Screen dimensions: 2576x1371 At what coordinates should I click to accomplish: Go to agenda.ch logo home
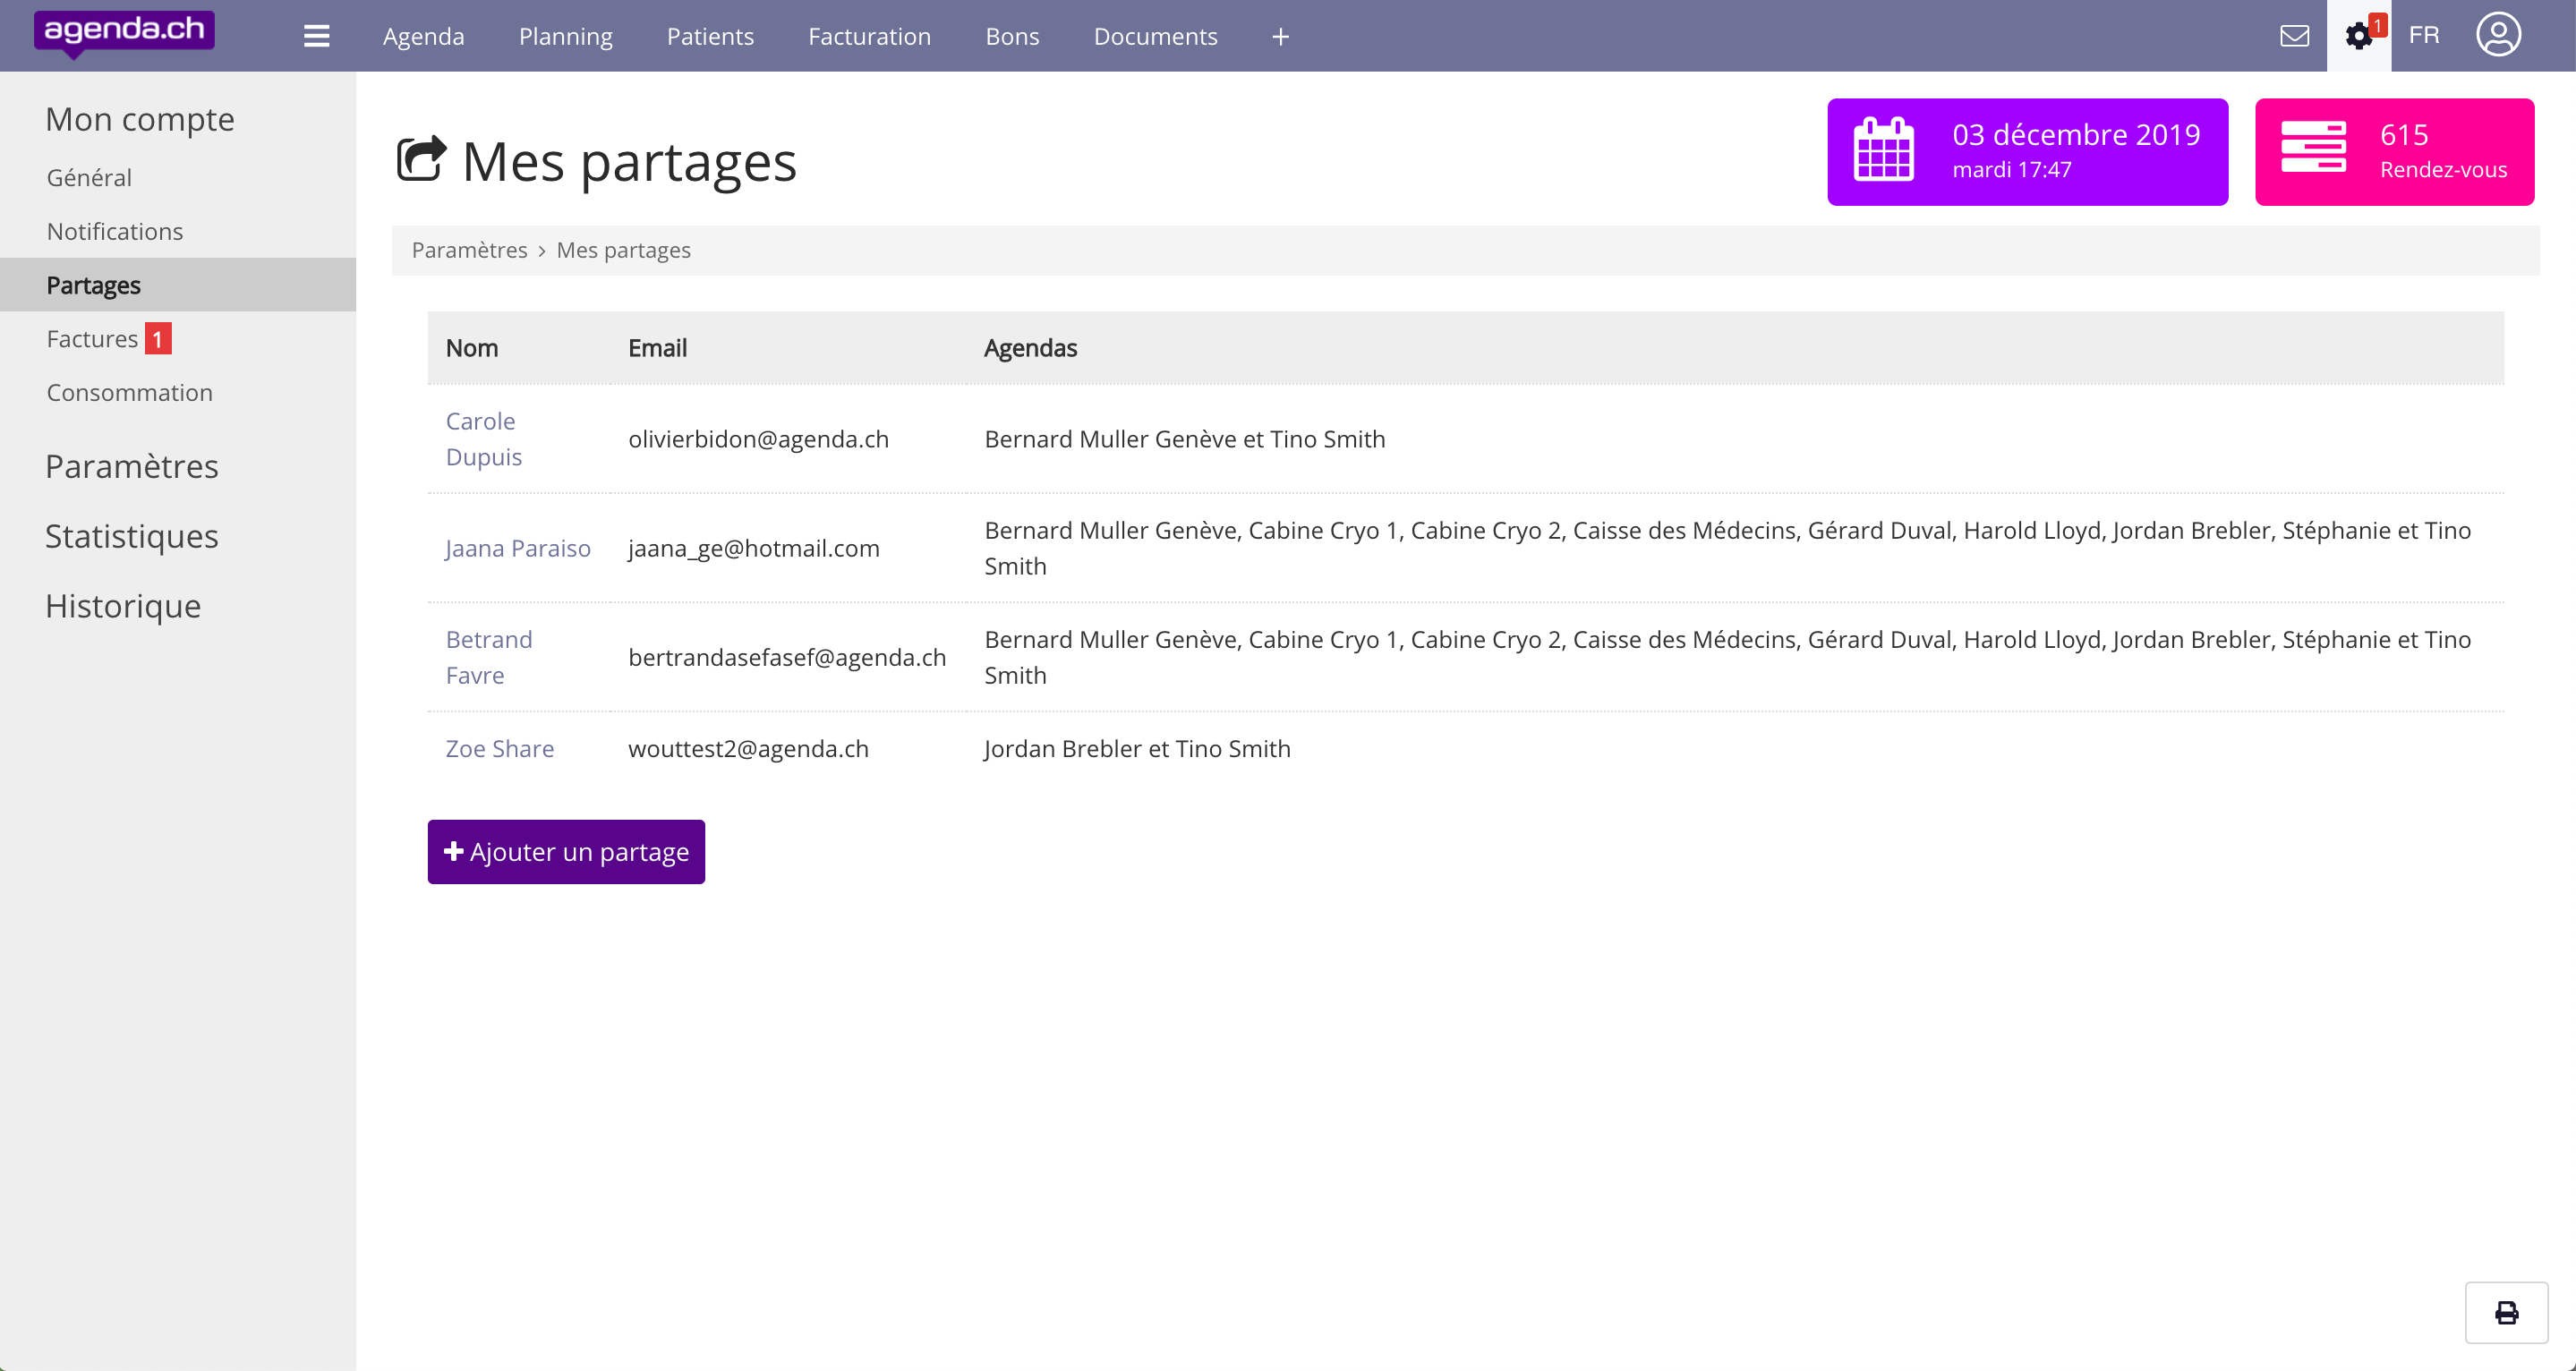[x=124, y=32]
